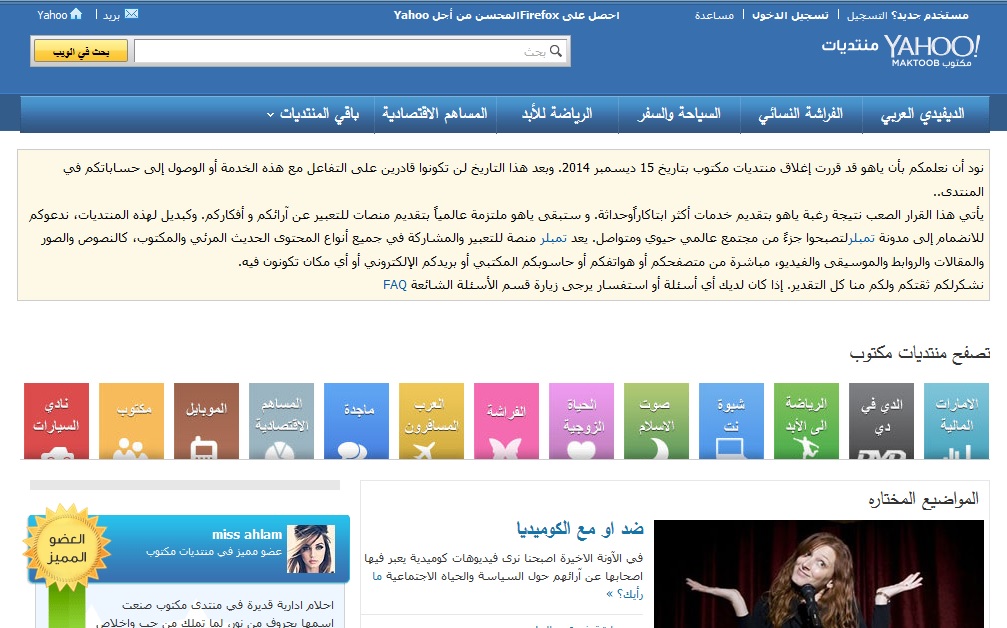The height and width of the screenshot is (628, 1007).
Task: Click the miss ahlam member name
Action: tap(247, 534)
